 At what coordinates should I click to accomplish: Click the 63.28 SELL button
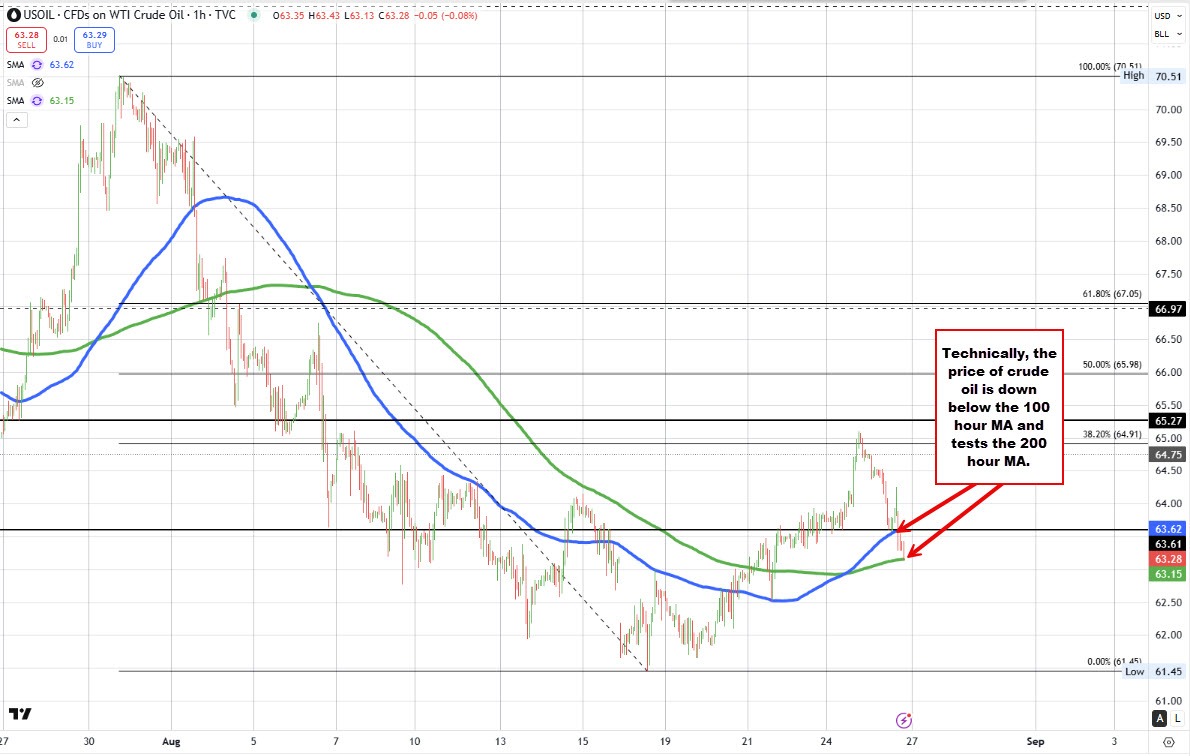click(26, 39)
